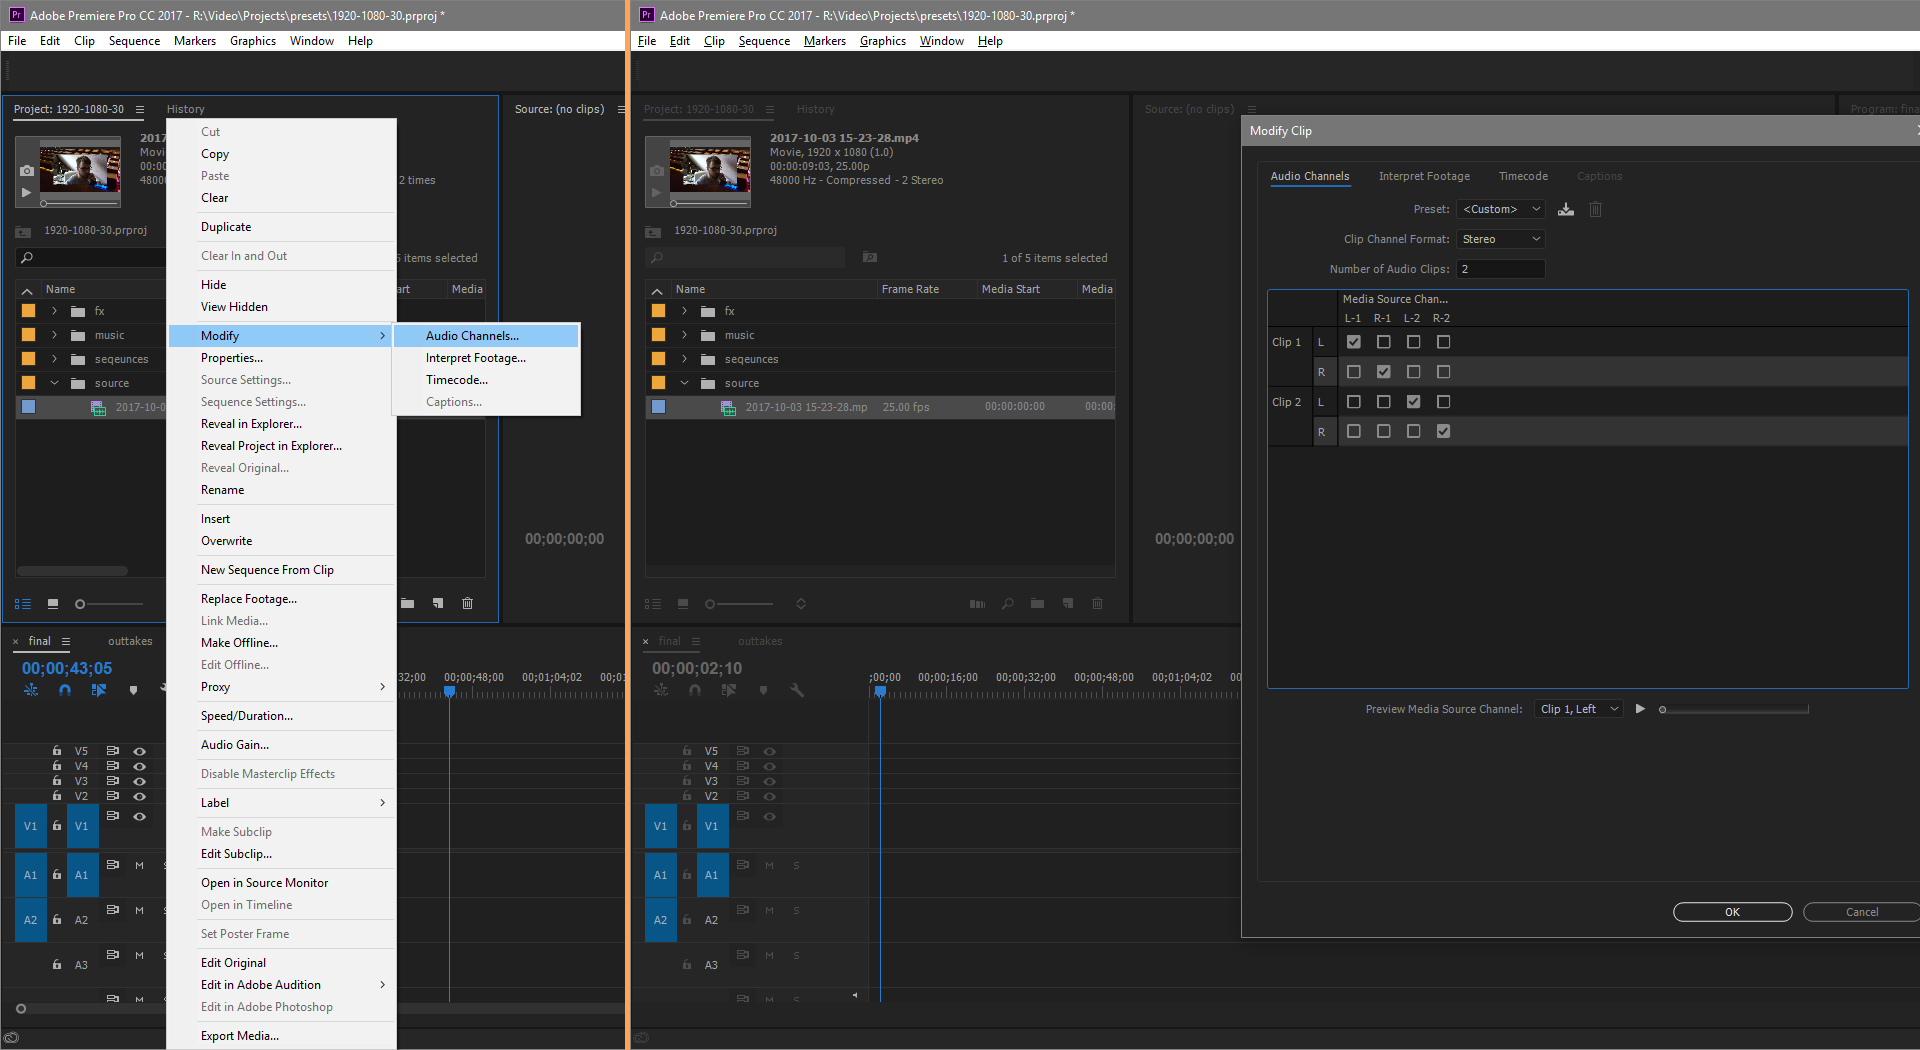
Task: Switch to the Interpret Footage tab
Action: point(1424,176)
